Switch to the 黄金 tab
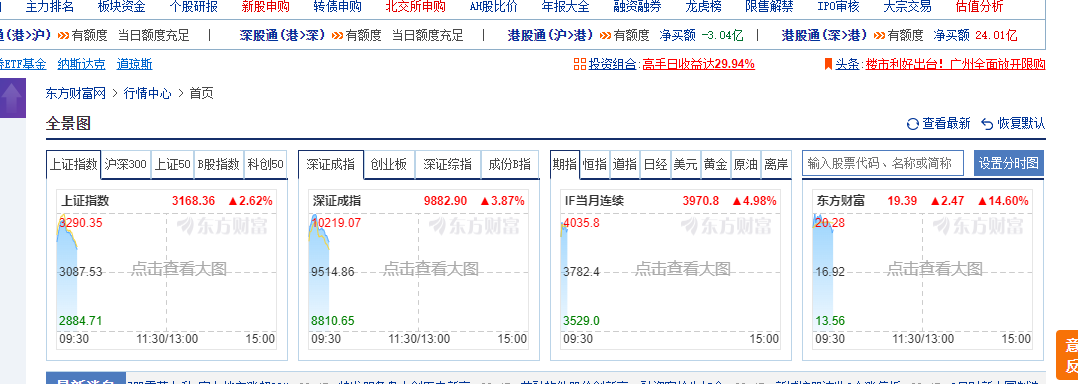The width and height of the screenshot is (1078, 384). [x=716, y=165]
